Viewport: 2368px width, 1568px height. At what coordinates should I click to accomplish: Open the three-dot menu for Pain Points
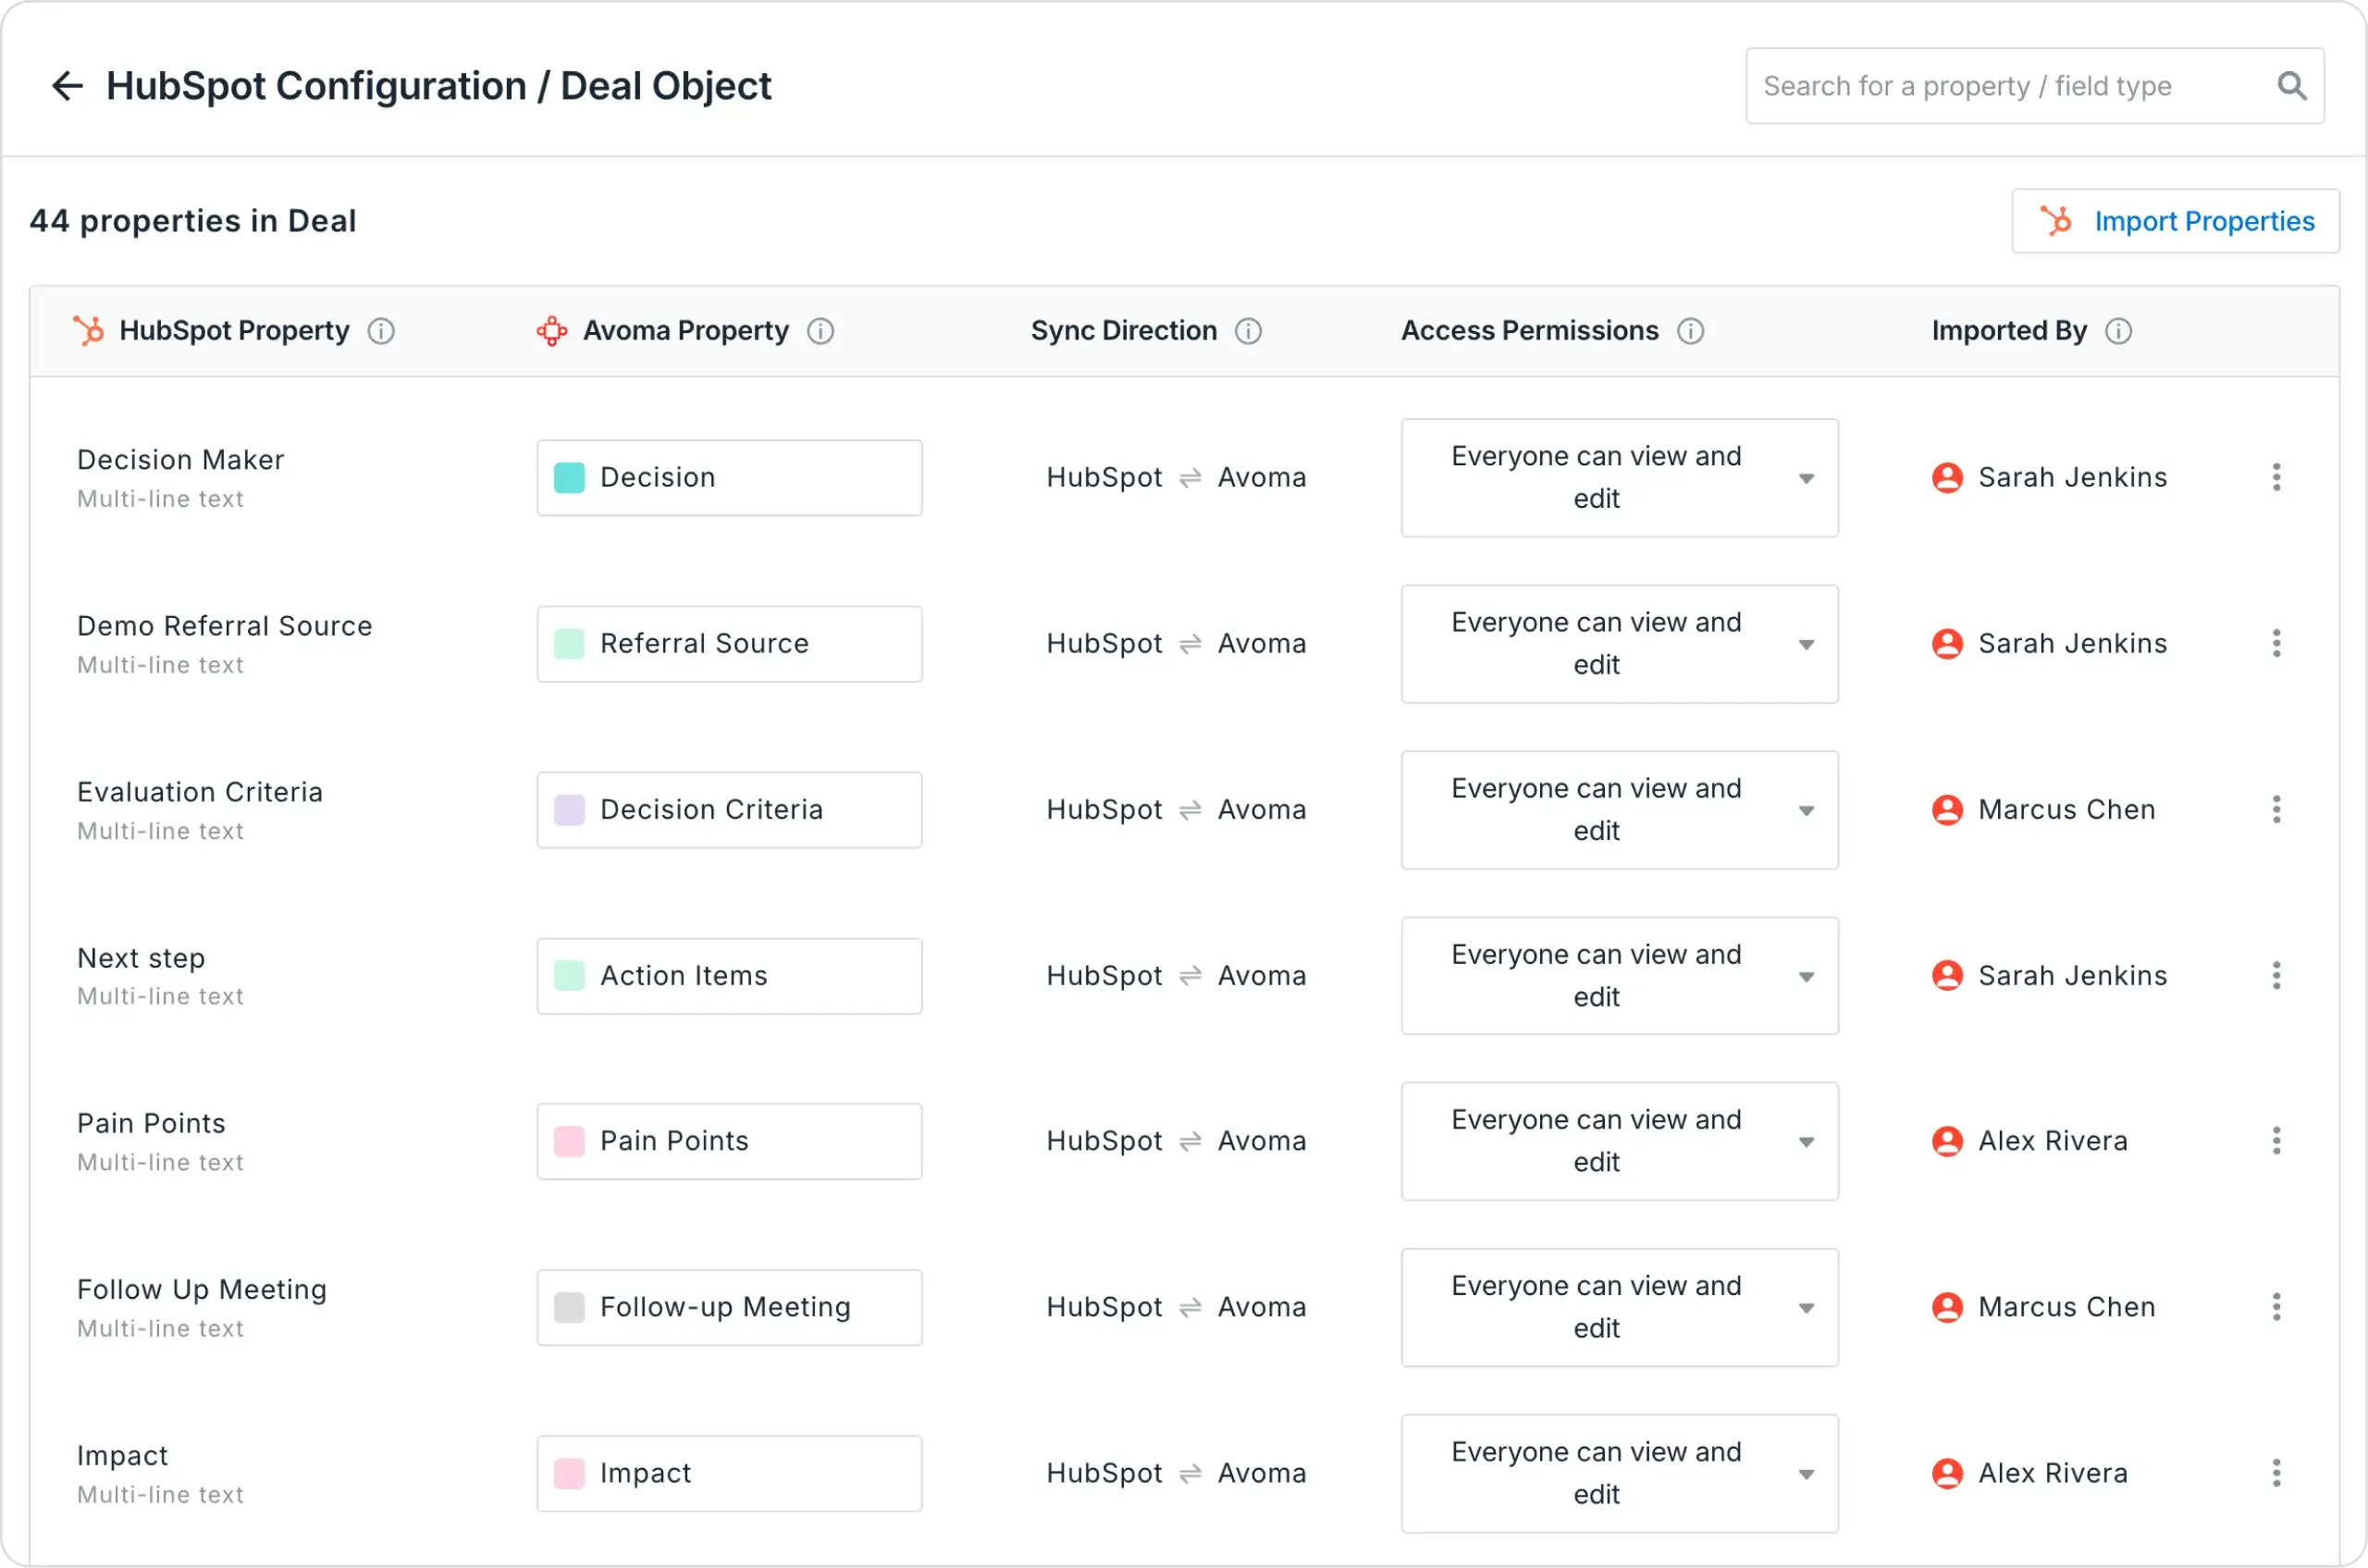coord(2276,1141)
